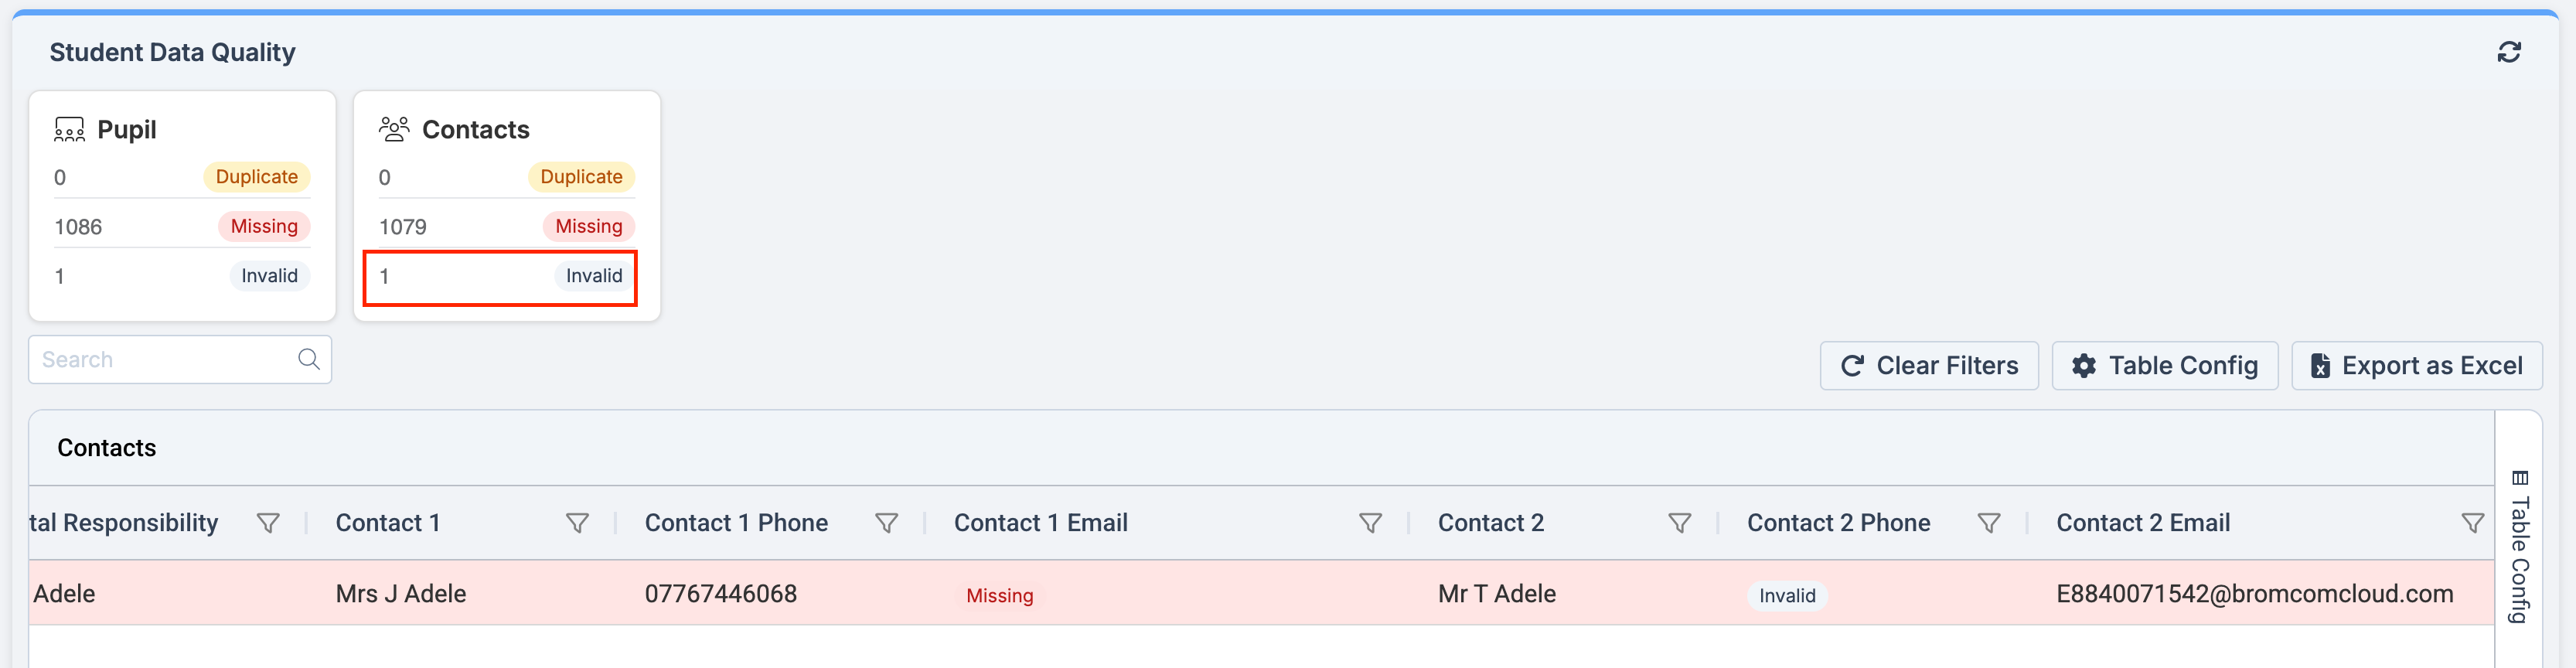Filter by Pupil Duplicate badge
The height and width of the screenshot is (668, 2576).
[x=257, y=177]
